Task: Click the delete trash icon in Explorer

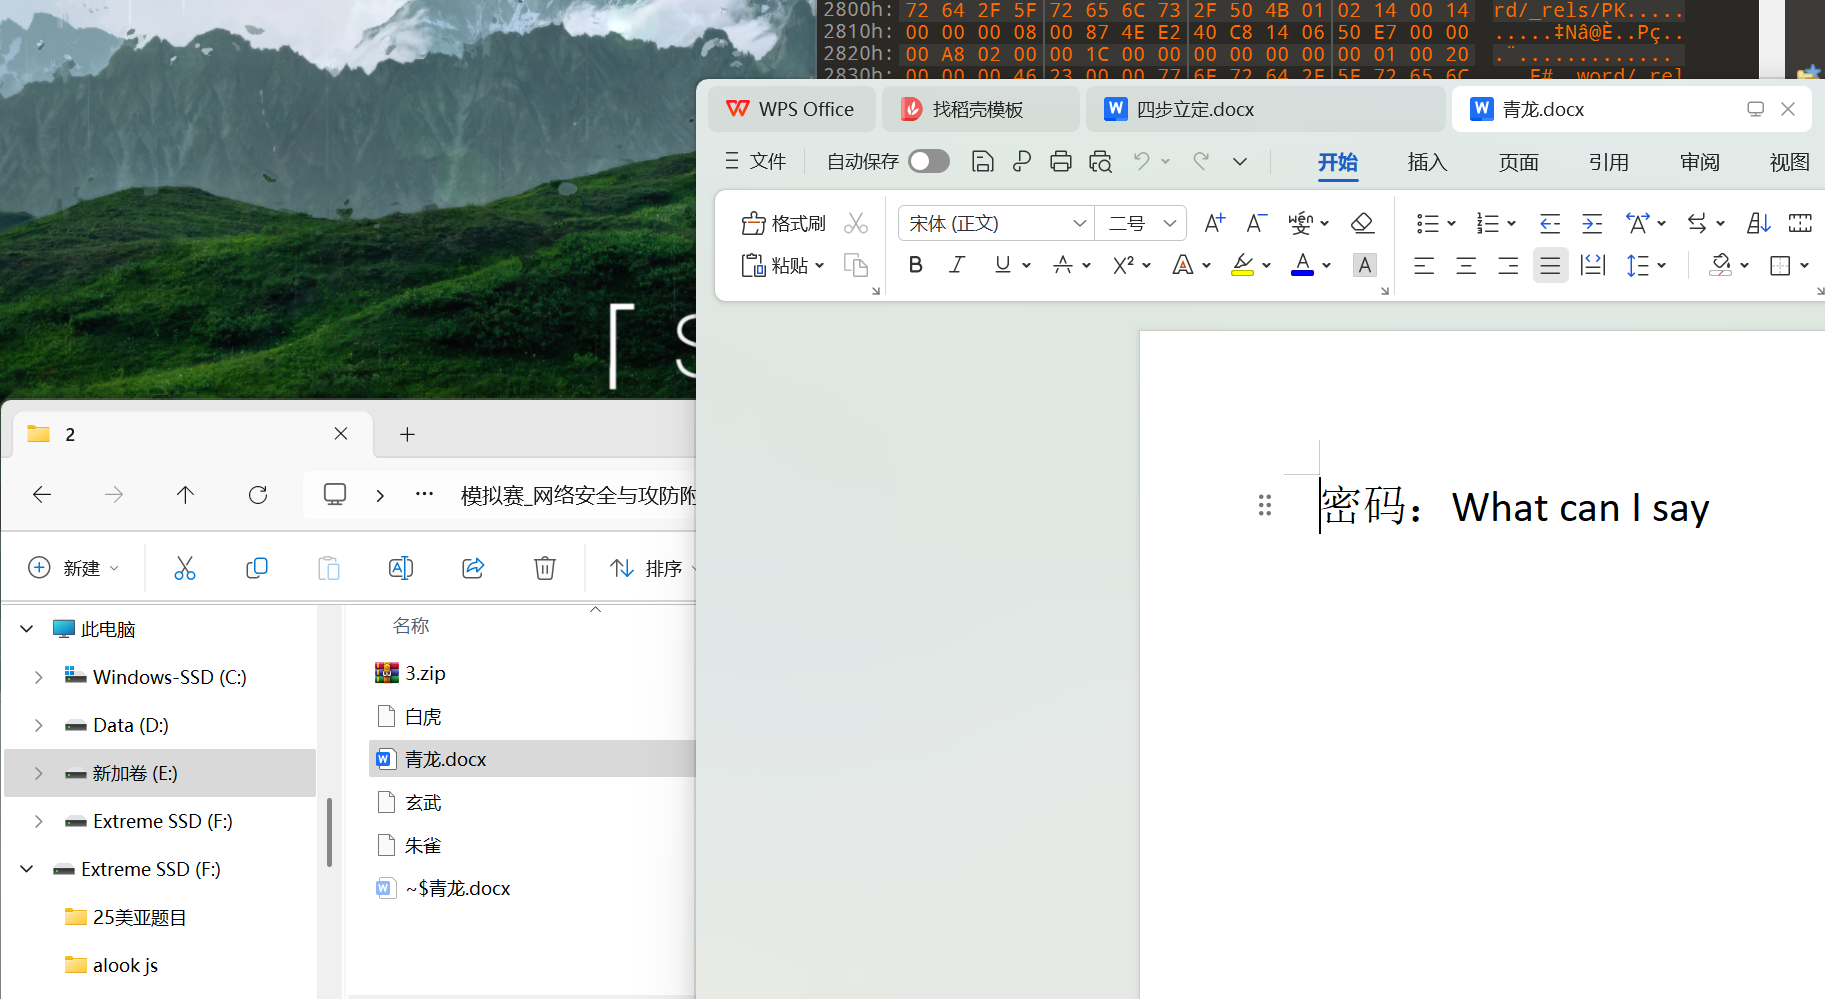Action: coord(545,568)
